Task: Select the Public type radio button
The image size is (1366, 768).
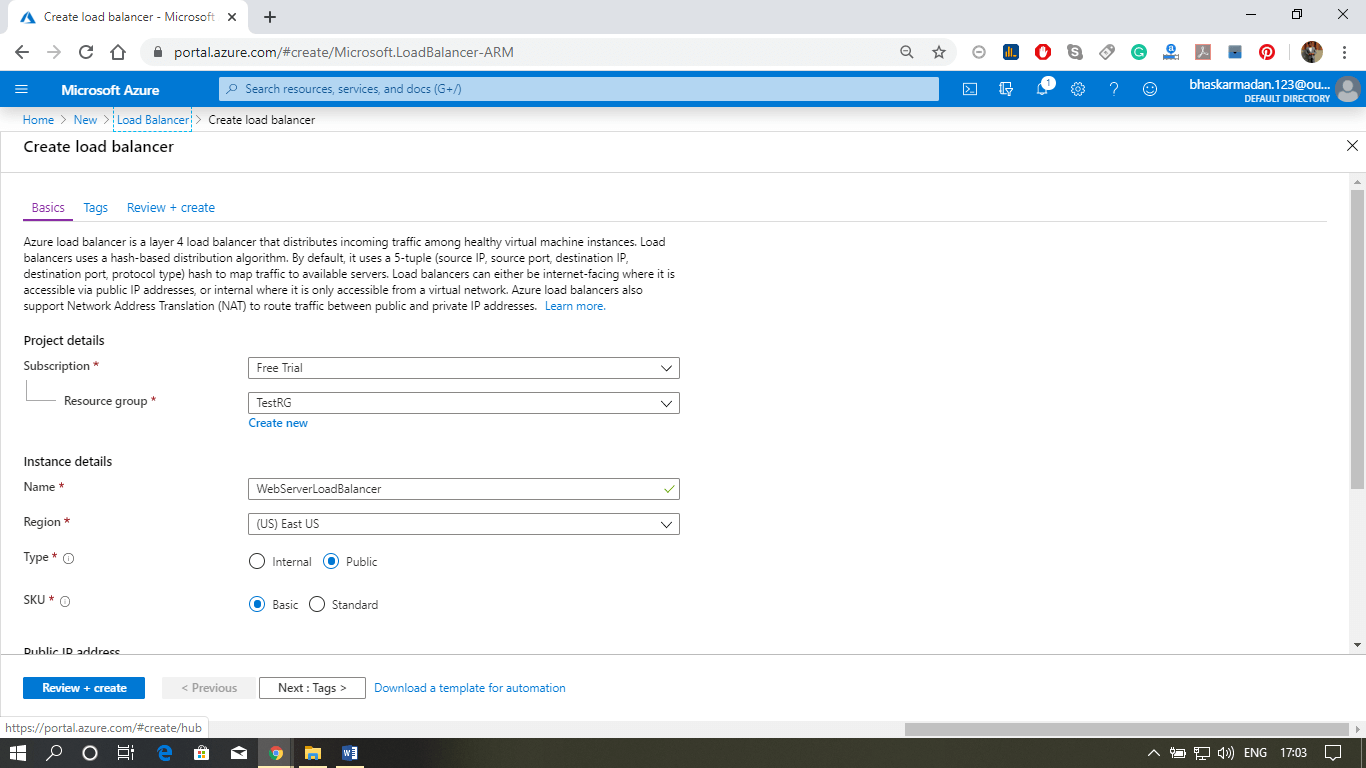Action: [x=331, y=562]
